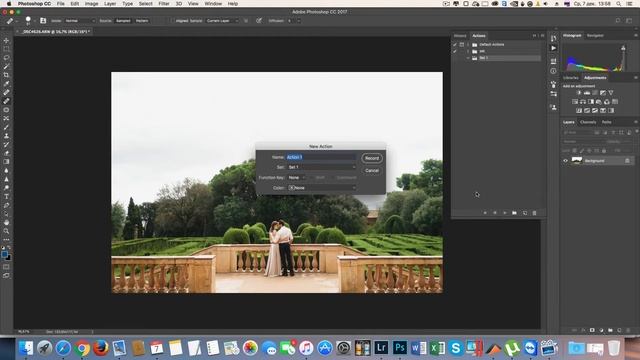The width and height of the screenshot is (640, 360).
Task: Select the Zoom tool
Action: [6, 231]
